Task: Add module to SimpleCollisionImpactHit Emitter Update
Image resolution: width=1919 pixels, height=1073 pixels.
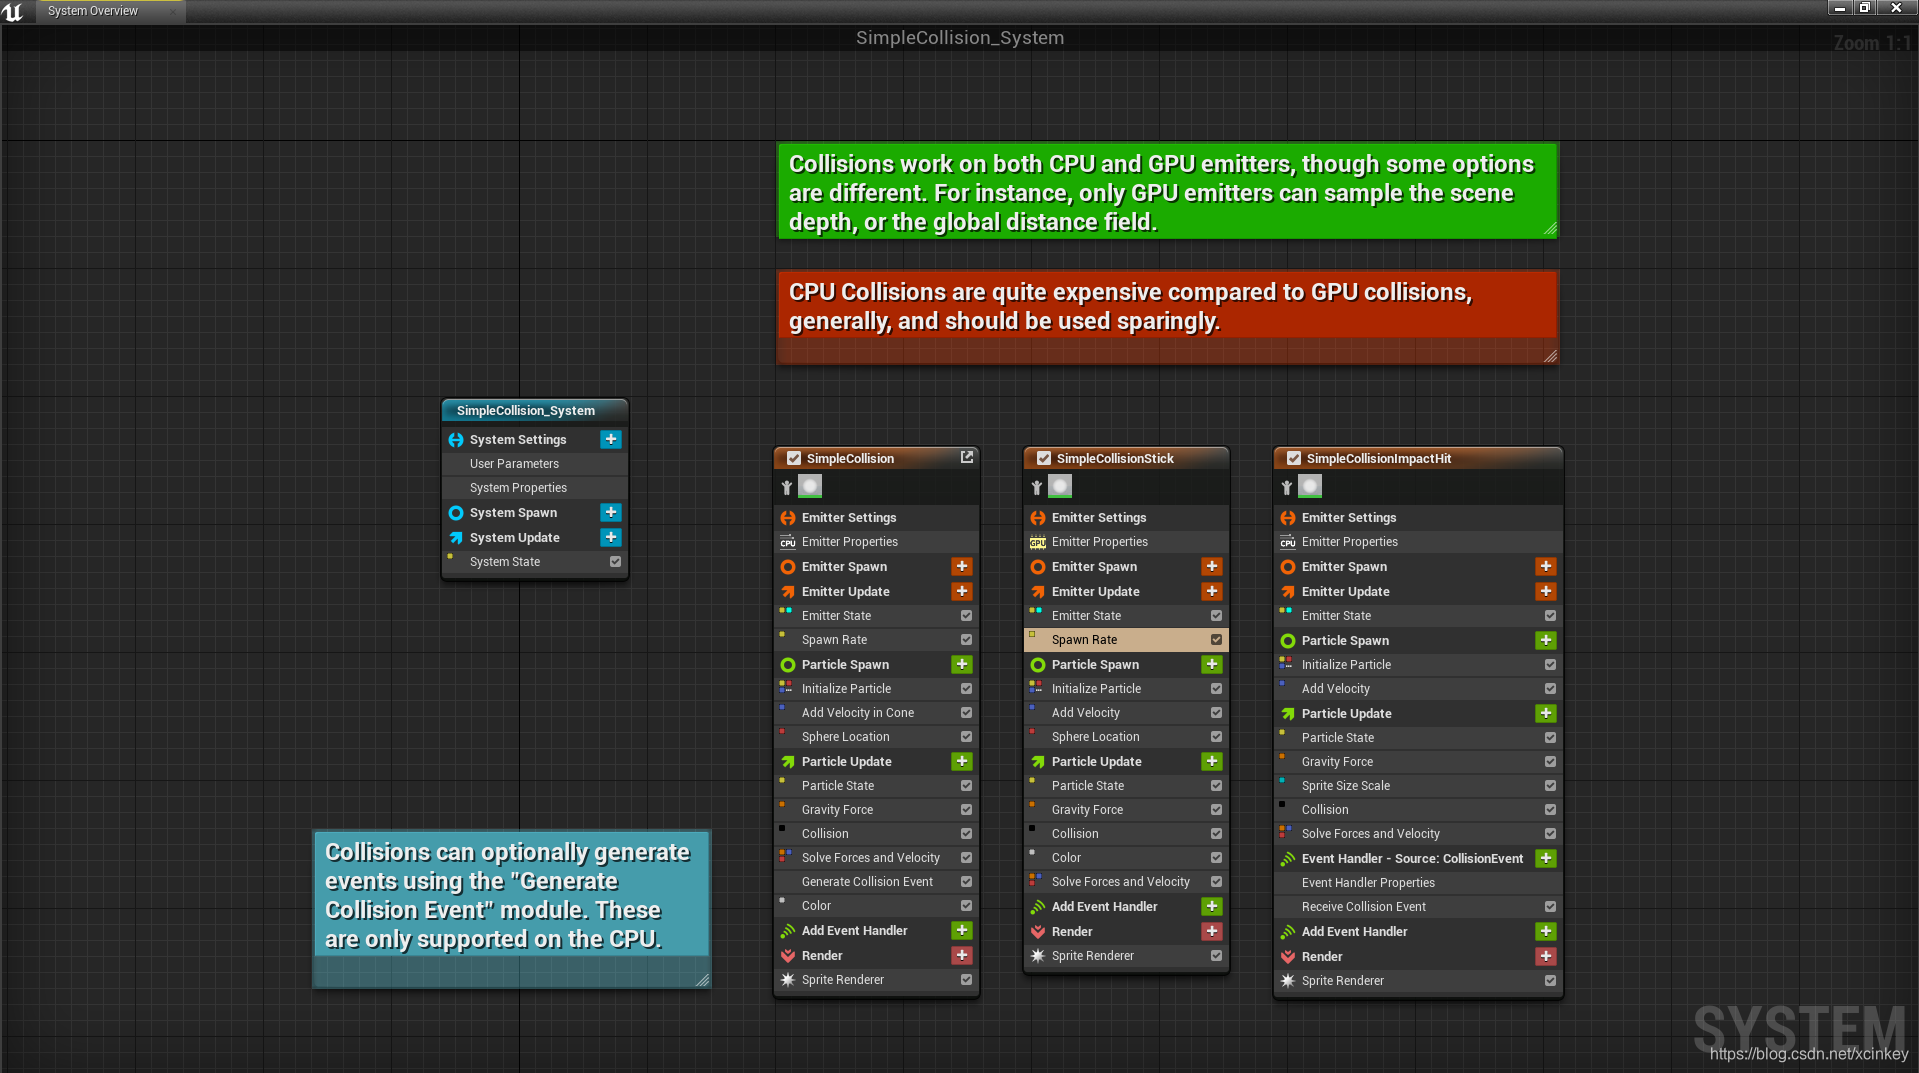Action: (1546, 591)
